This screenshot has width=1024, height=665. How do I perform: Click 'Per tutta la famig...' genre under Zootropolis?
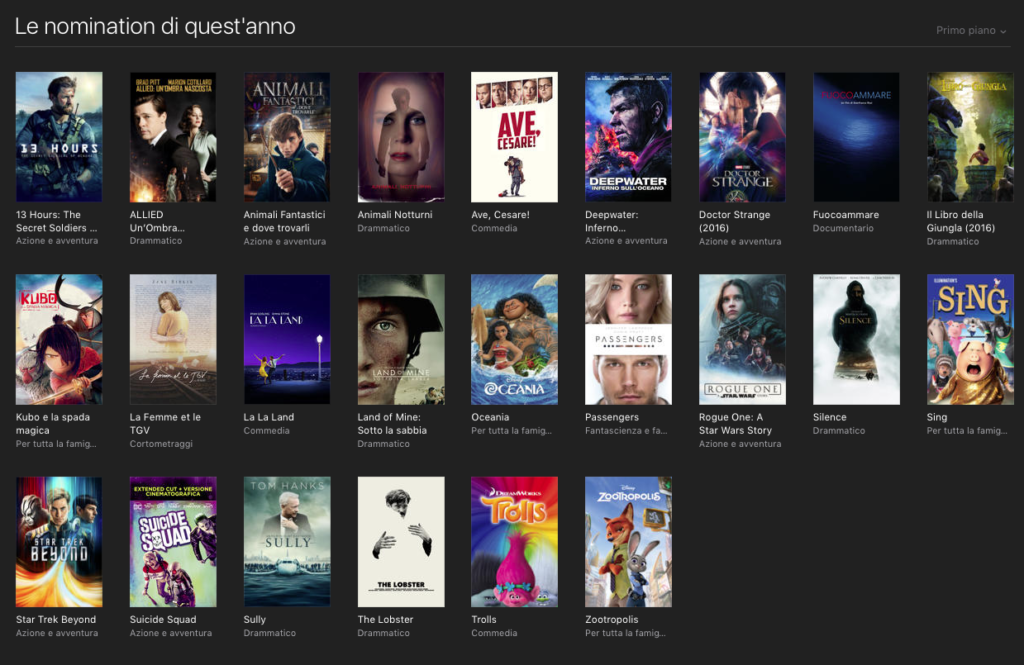626,633
